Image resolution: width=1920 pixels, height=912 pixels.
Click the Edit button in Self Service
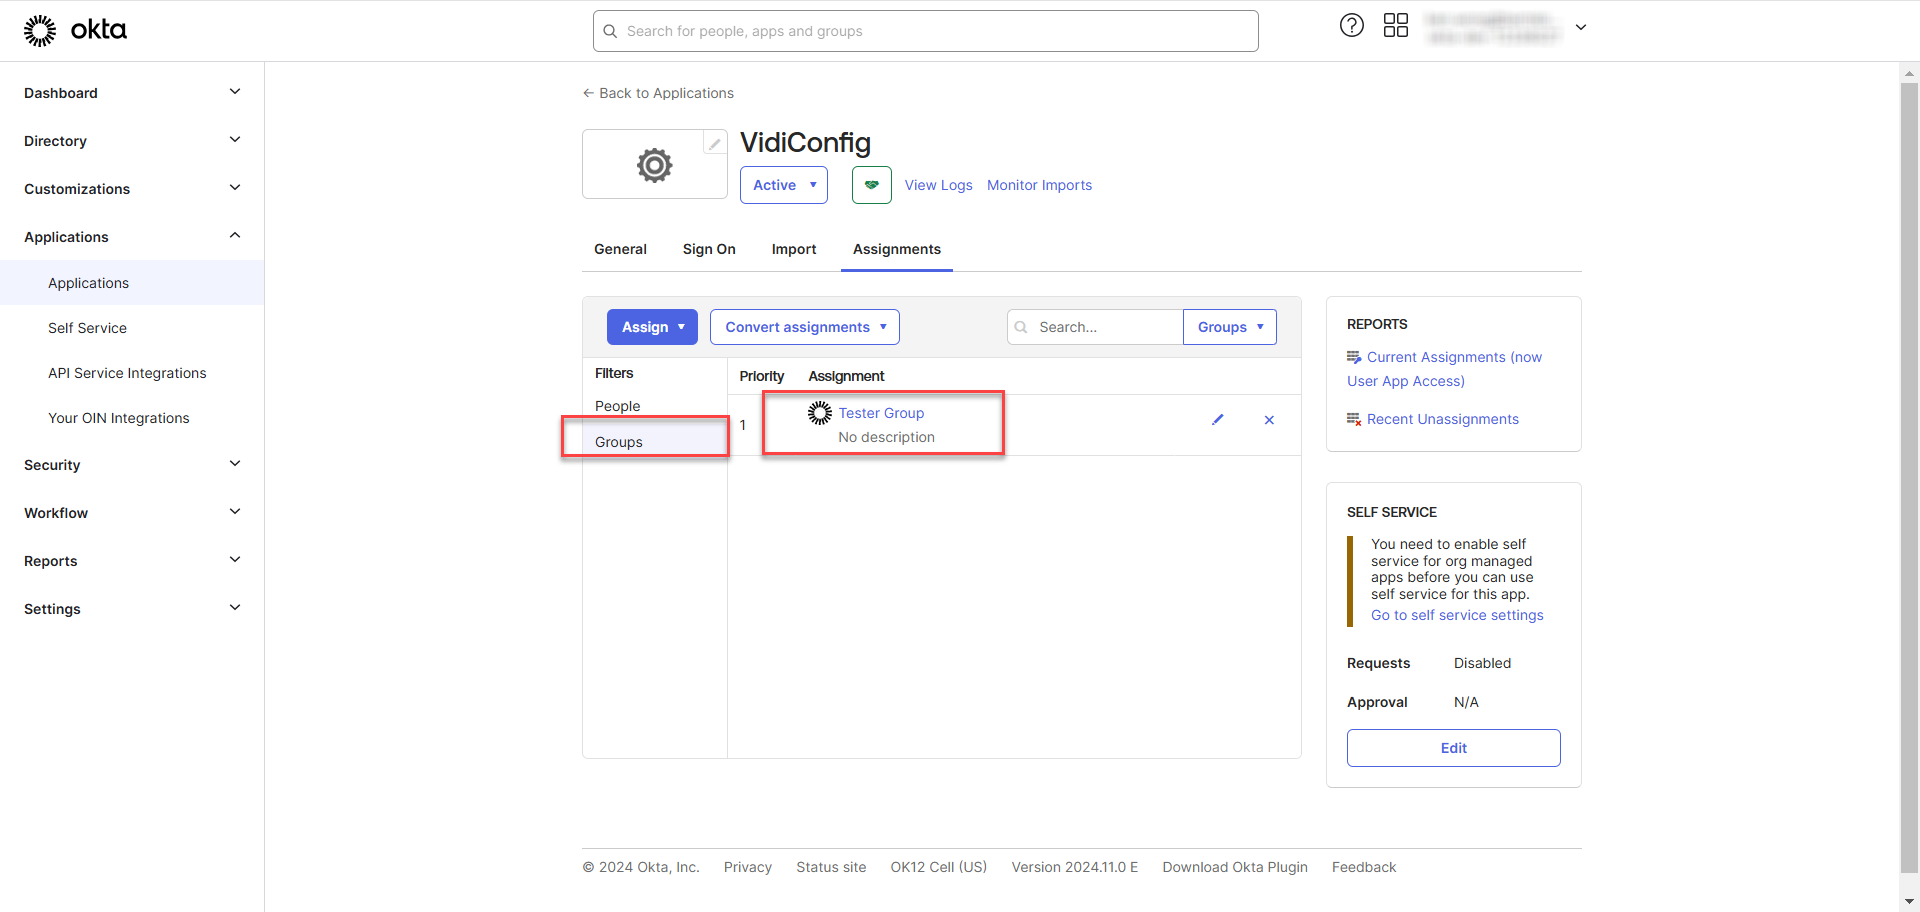1453,748
